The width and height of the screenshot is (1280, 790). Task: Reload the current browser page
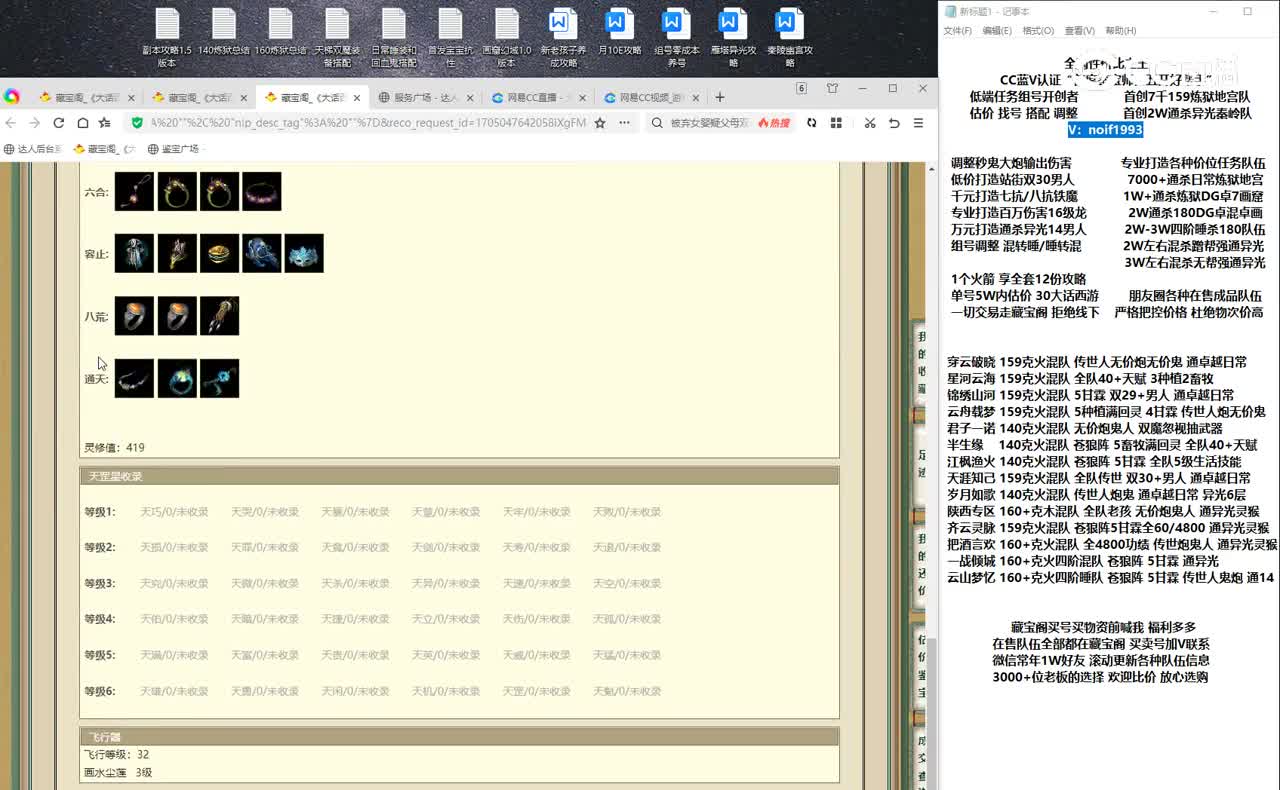pyautogui.click(x=59, y=123)
